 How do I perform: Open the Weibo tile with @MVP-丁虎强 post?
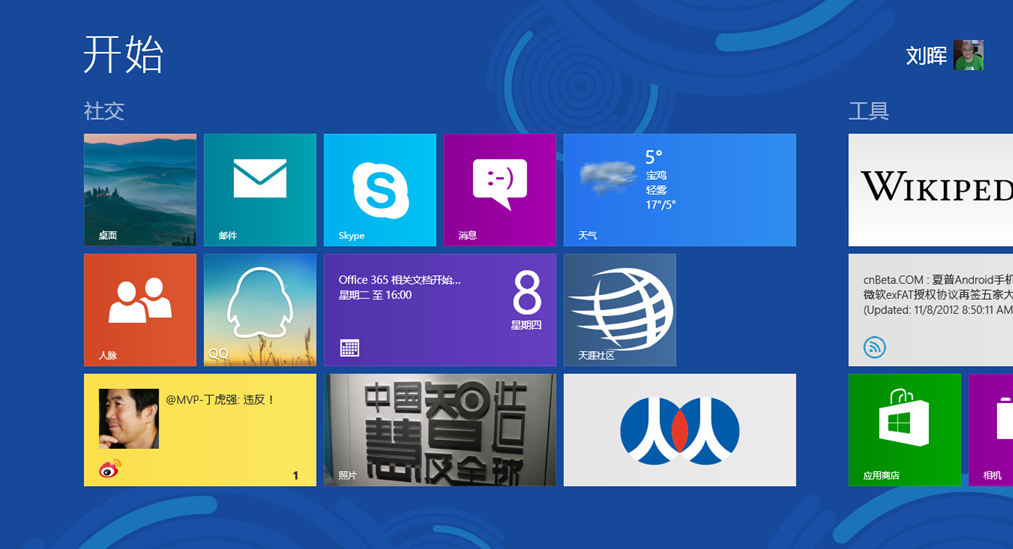(200, 430)
